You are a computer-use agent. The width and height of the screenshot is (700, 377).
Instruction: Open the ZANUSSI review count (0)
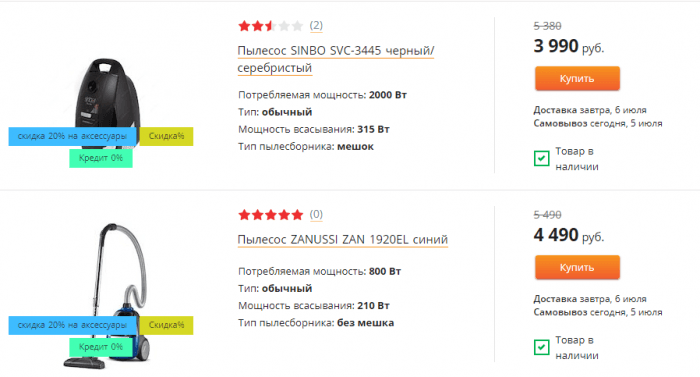tap(316, 214)
